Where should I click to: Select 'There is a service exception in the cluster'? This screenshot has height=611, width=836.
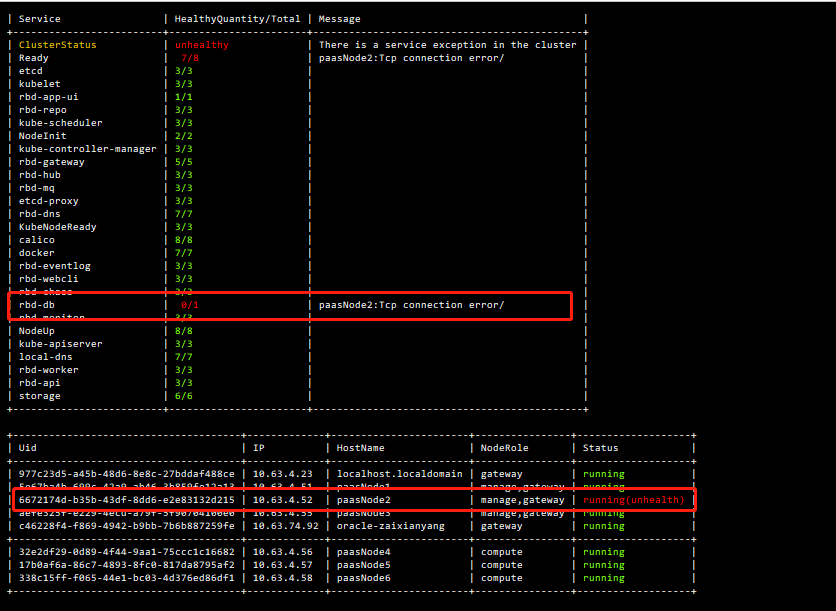pyautogui.click(x=447, y=45)
